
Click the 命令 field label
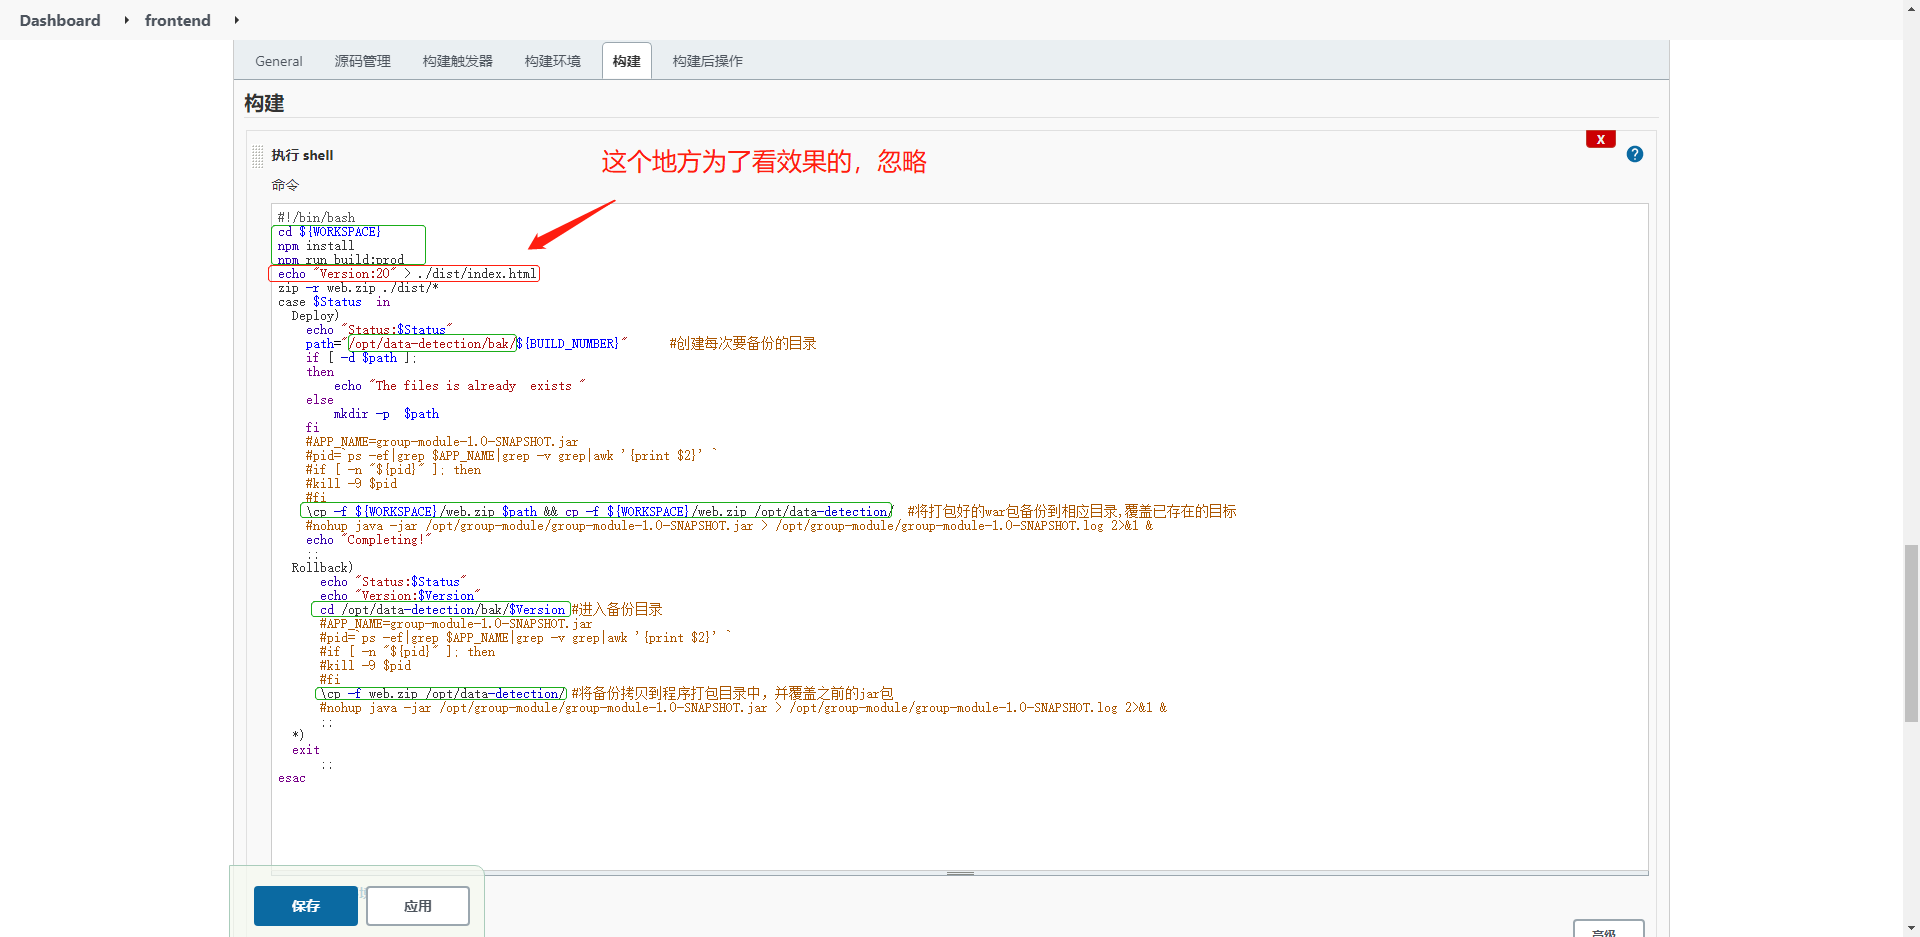click(x=285, y=185)
